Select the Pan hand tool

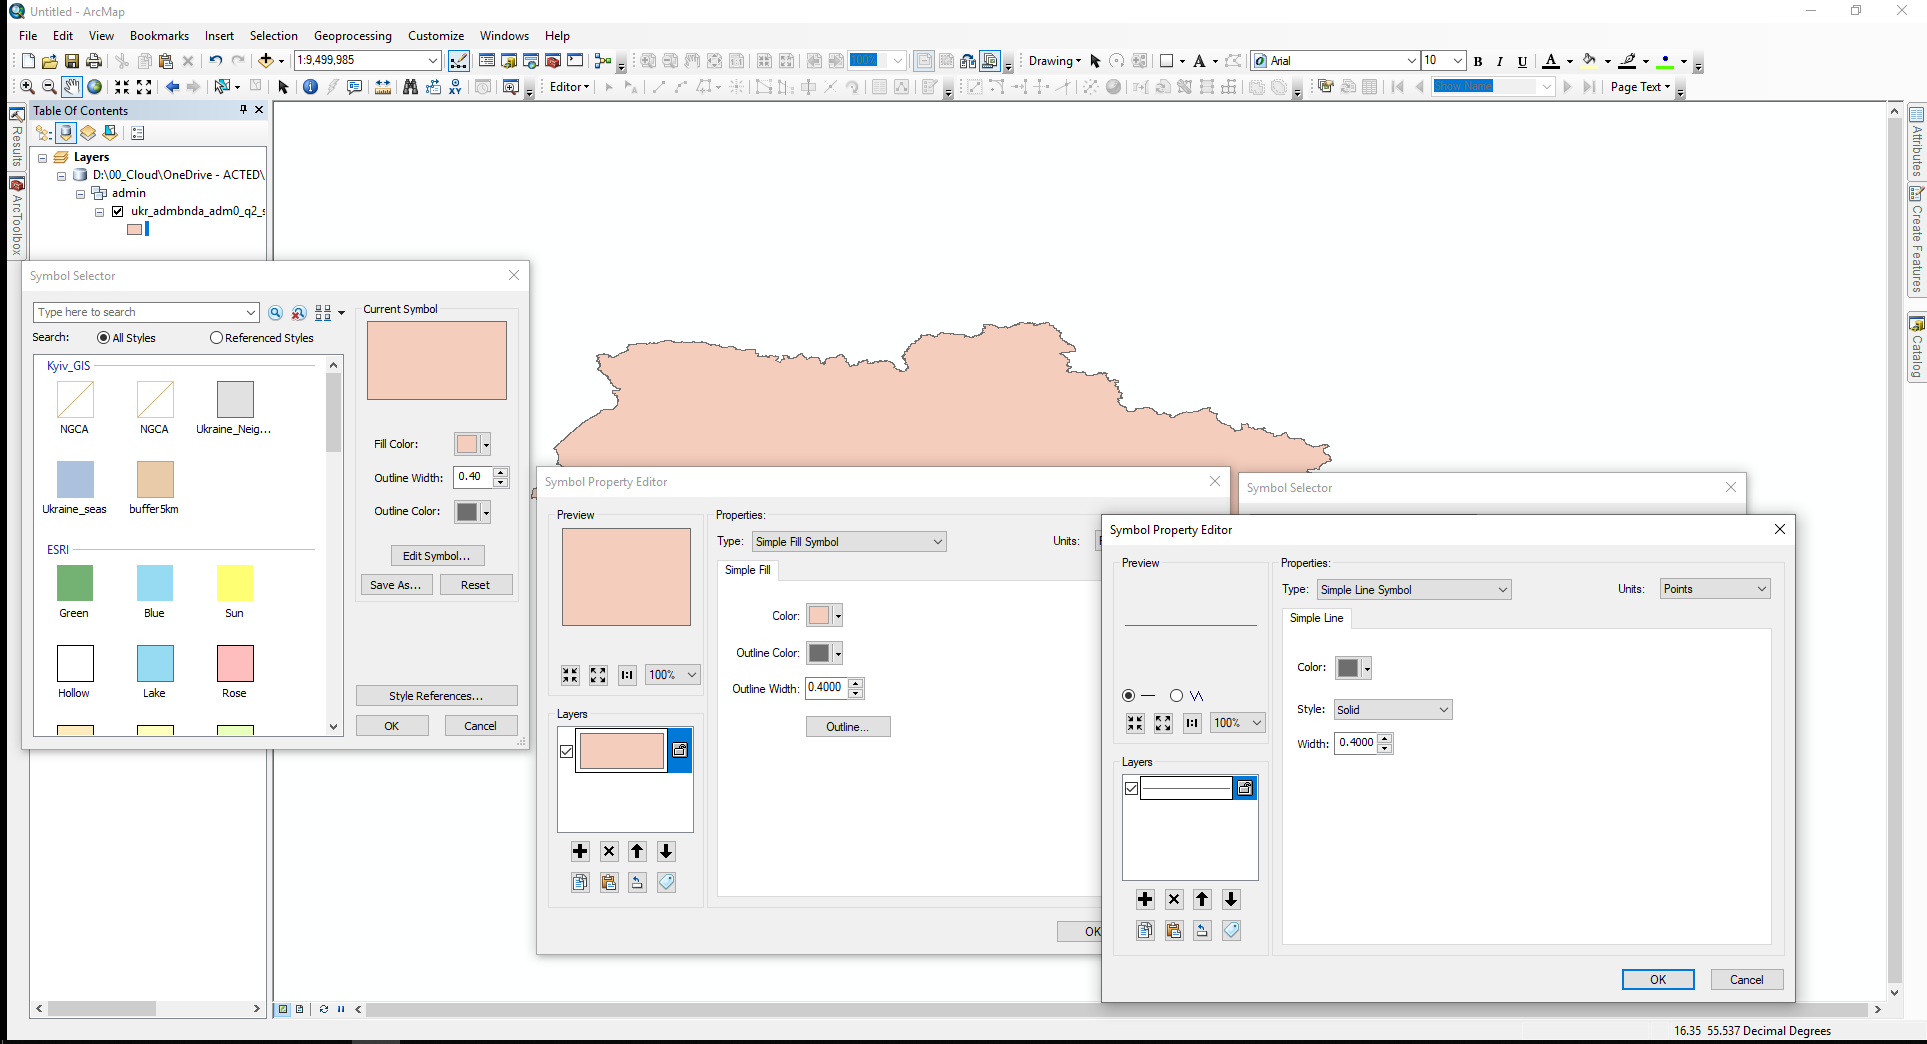coord(71,87)
